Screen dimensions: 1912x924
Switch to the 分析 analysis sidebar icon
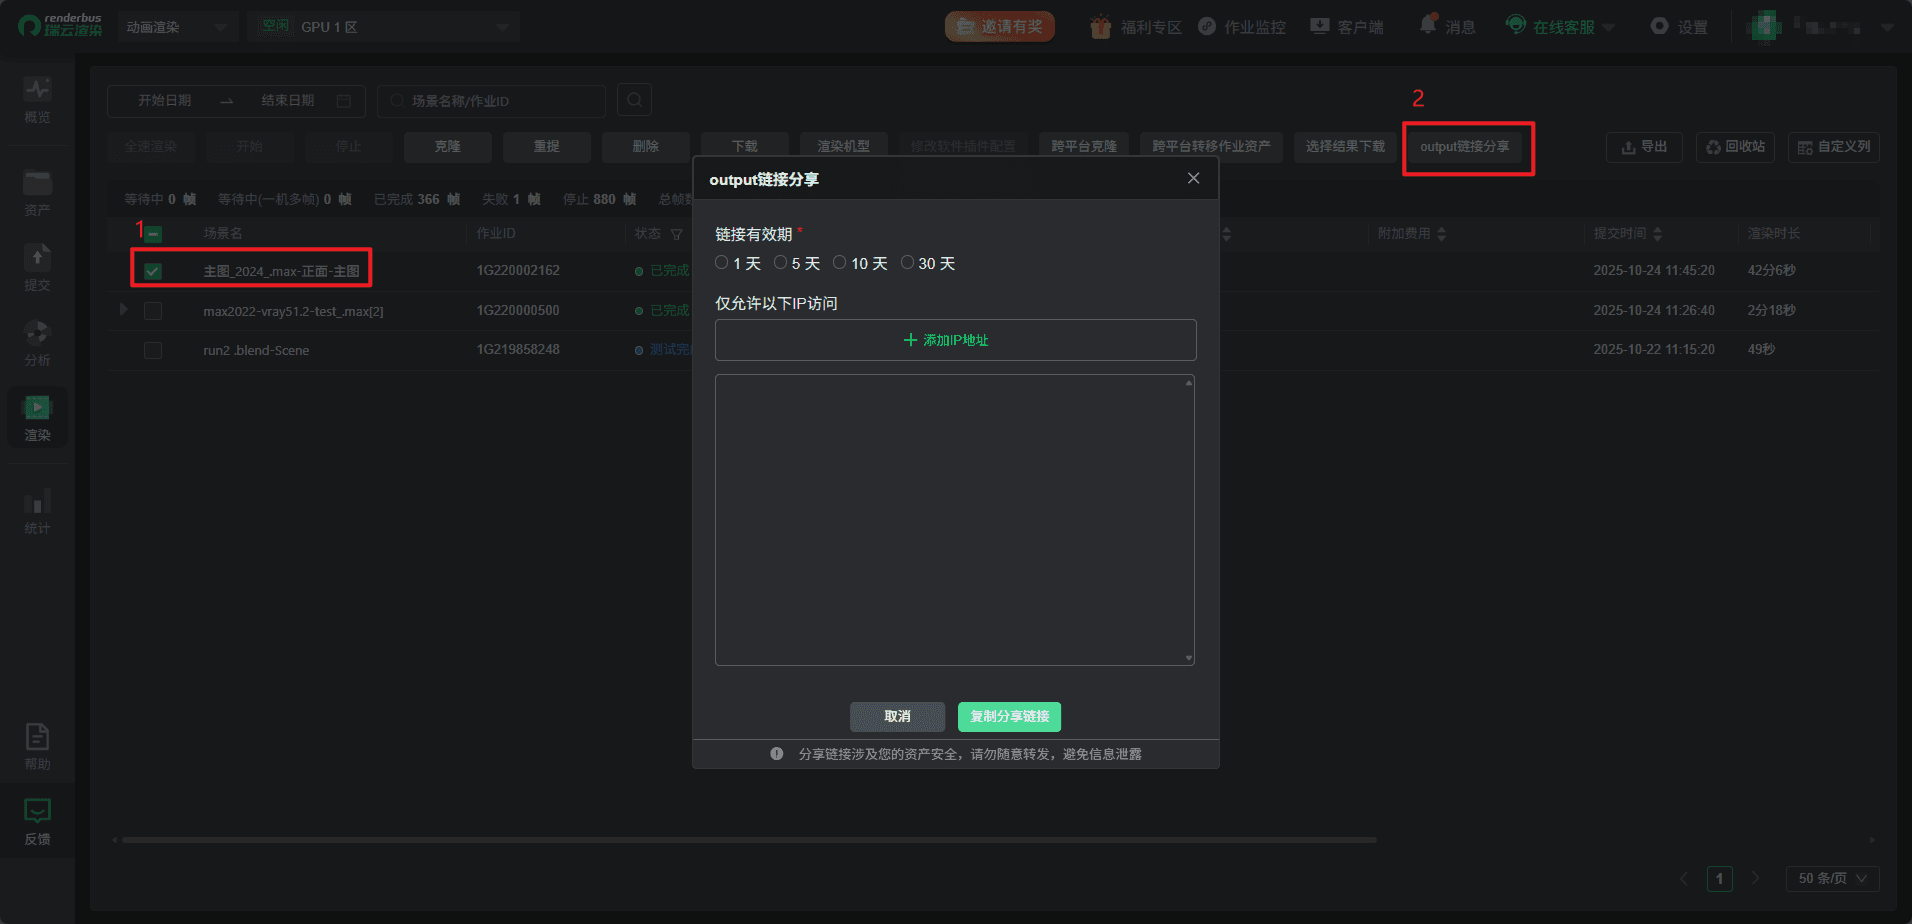click(37, 340)
